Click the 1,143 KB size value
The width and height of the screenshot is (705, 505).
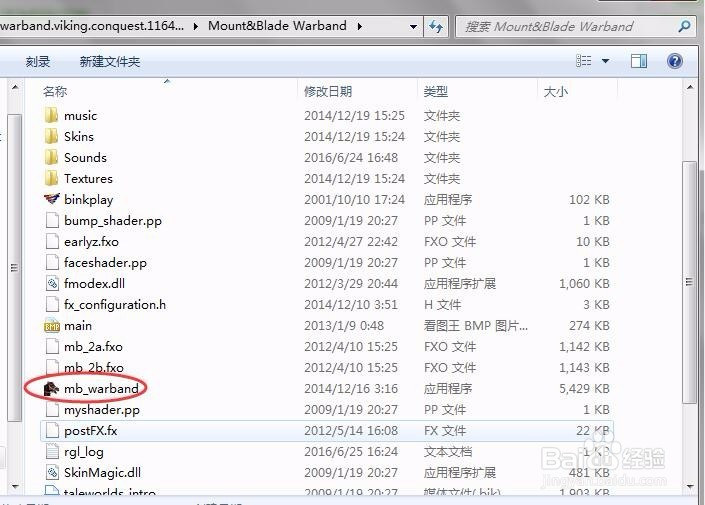pyautogui.click(x=584, y=368)
